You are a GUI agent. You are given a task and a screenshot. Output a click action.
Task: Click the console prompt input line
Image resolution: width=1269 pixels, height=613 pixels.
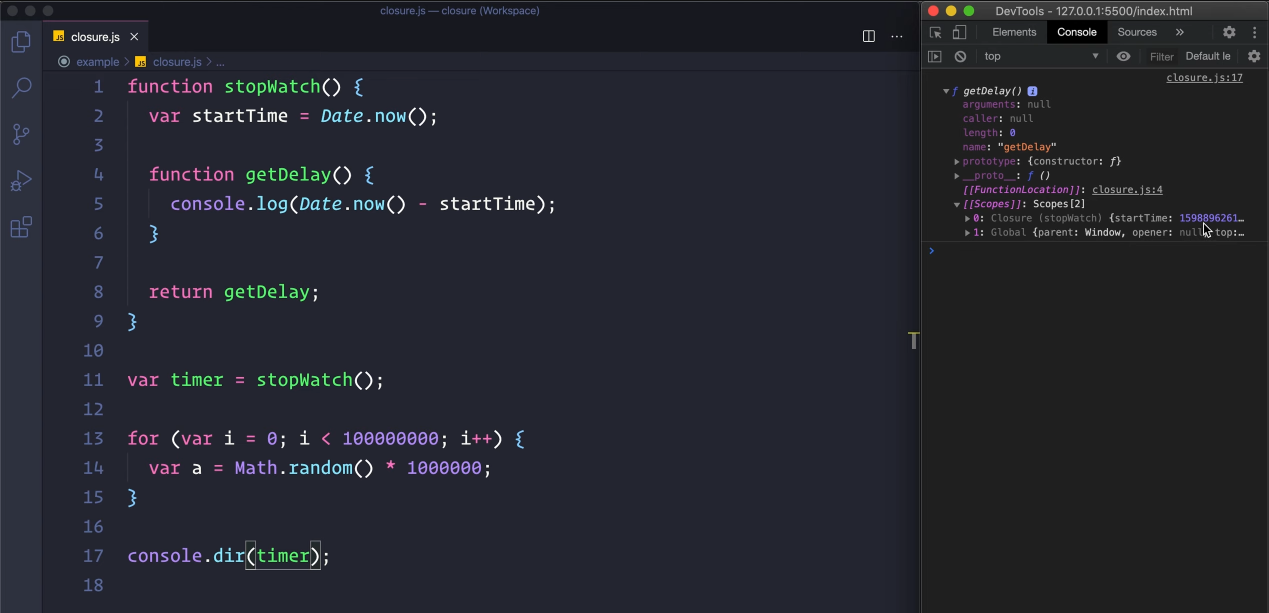tap(1100, 250)
